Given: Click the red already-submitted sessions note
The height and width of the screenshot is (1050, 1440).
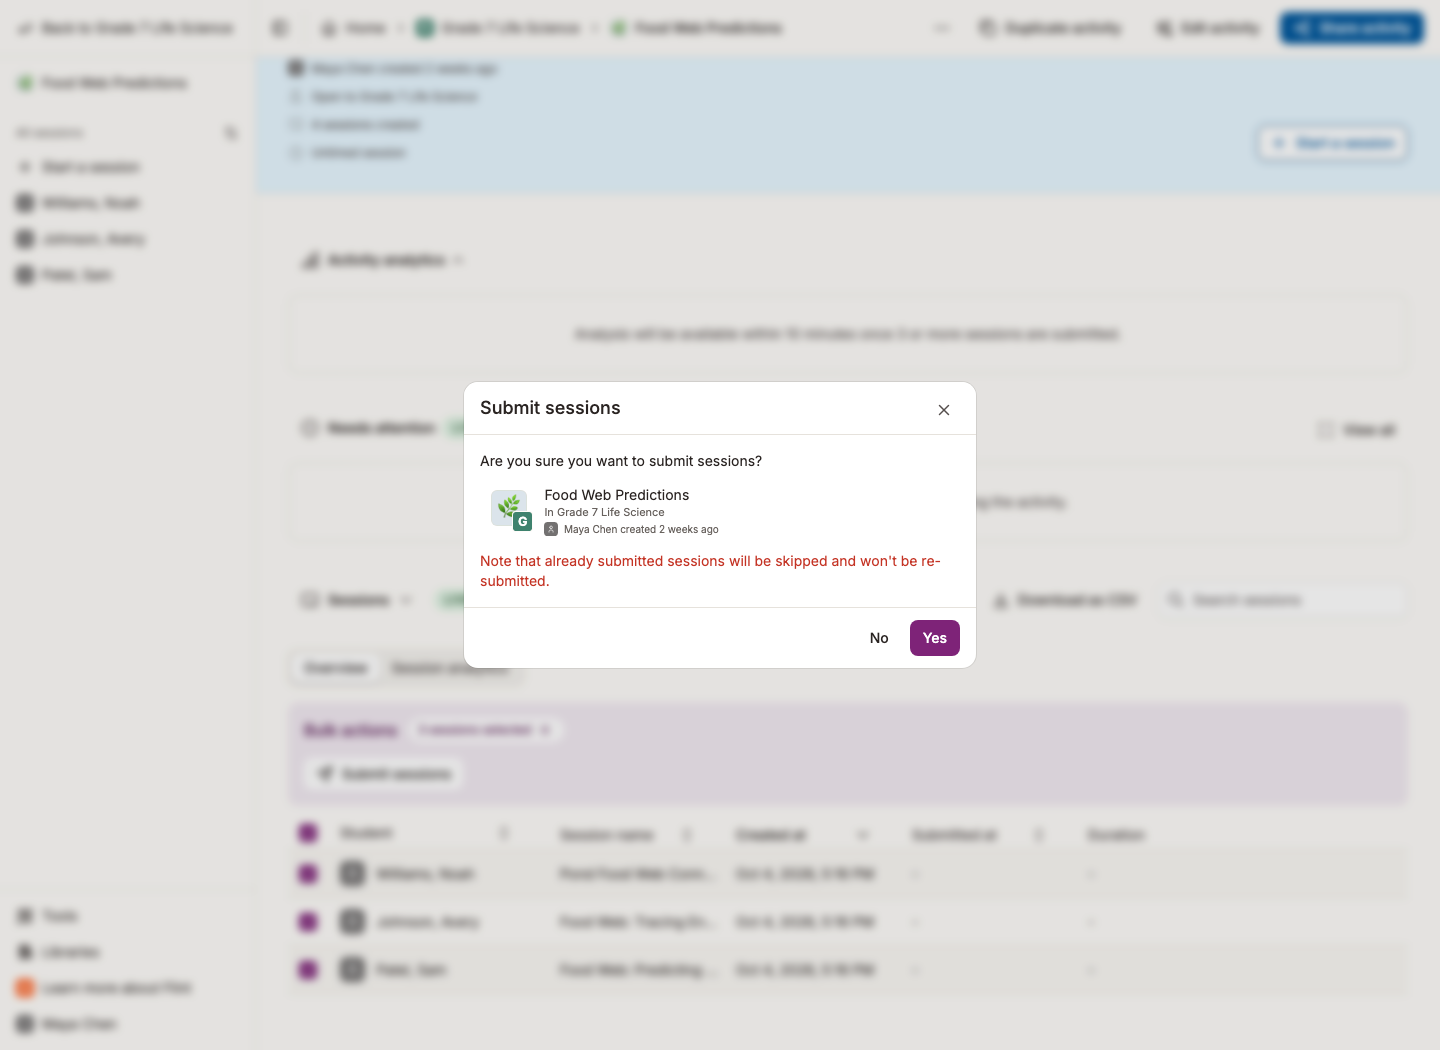Looking at the screenshot, I should pyautogui.click(x=710, y=571).
